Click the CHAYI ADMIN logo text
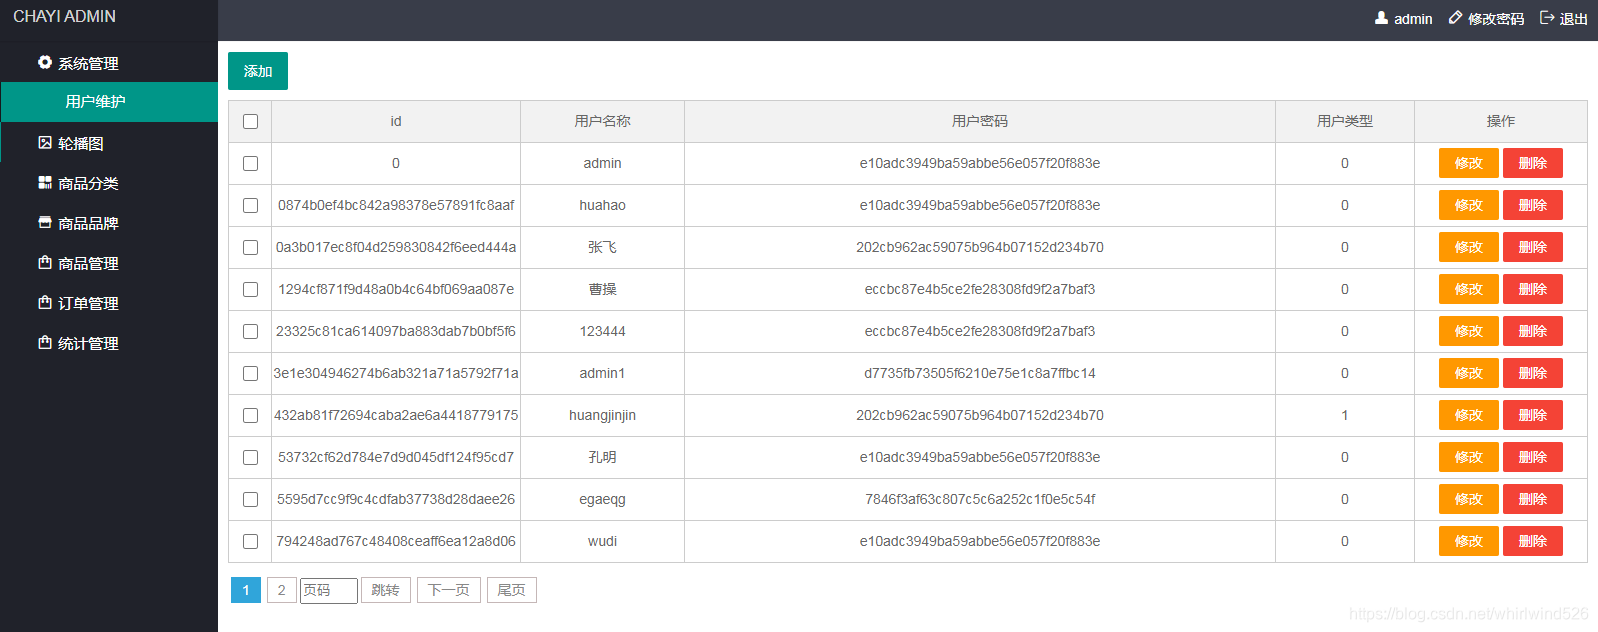The image size is (1598, 632). coord(64,16)
